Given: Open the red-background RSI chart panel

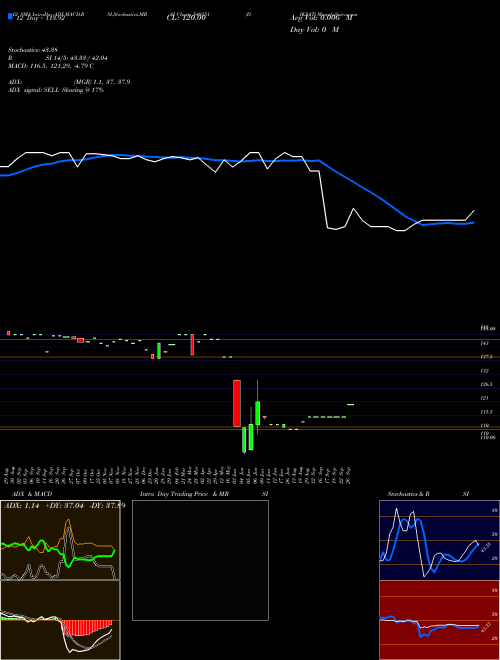Looking at the screenshot, I should point(439,620).
